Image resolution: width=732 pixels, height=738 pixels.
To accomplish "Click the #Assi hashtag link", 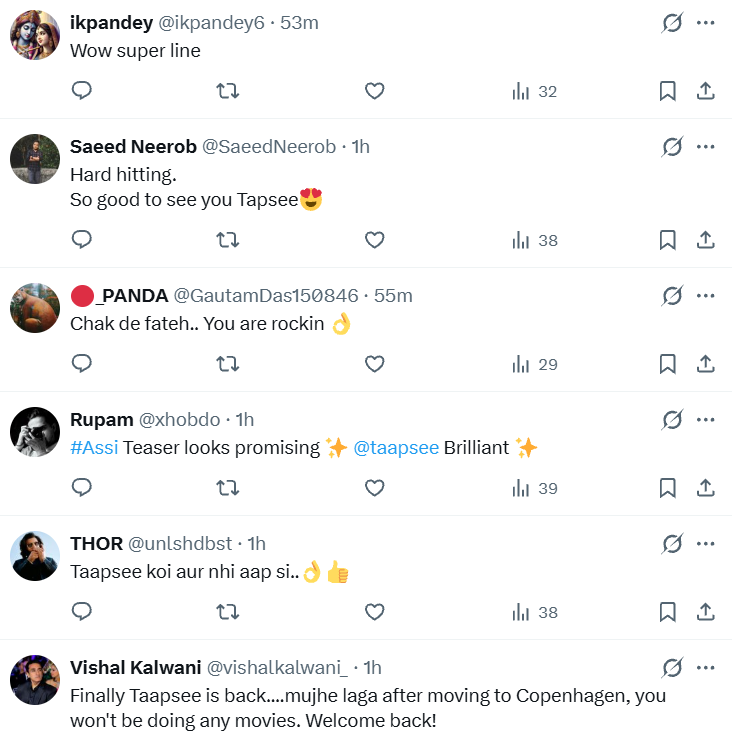I will coord(94,447).
